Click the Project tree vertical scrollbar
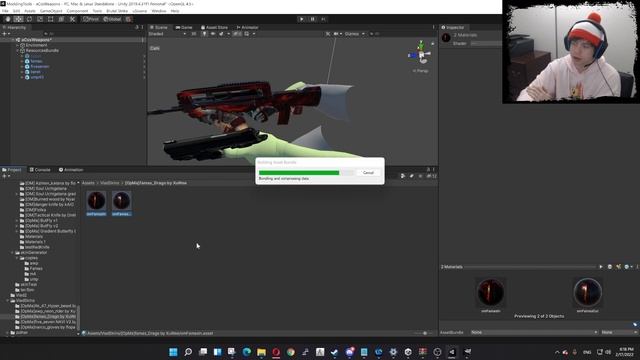This screenshot has width=640, height=360. click(x=78, y=318)
